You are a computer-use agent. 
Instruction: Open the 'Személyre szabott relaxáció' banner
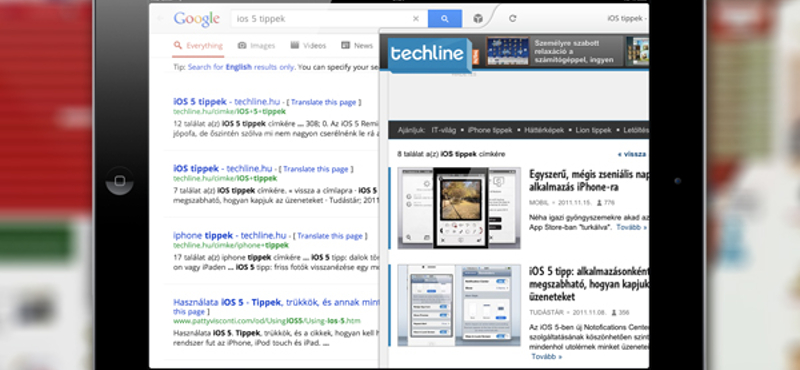pyautogui.click(x=554, y=51)
